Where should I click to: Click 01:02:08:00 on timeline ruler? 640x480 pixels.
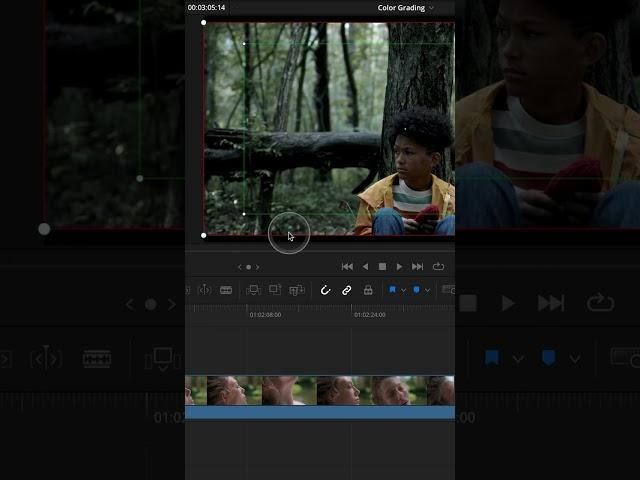(x=265, y=315)
